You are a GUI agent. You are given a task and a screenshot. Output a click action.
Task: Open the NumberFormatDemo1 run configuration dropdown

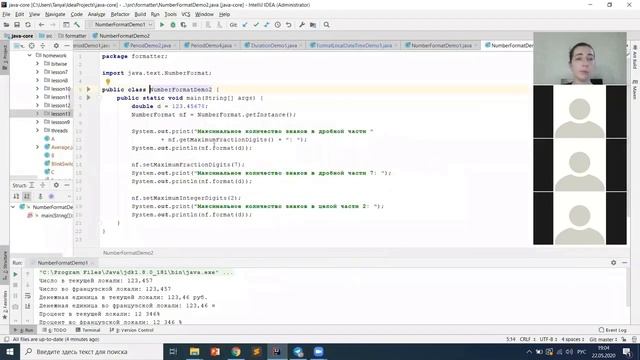pyautogui.click(x=120, y=24)
